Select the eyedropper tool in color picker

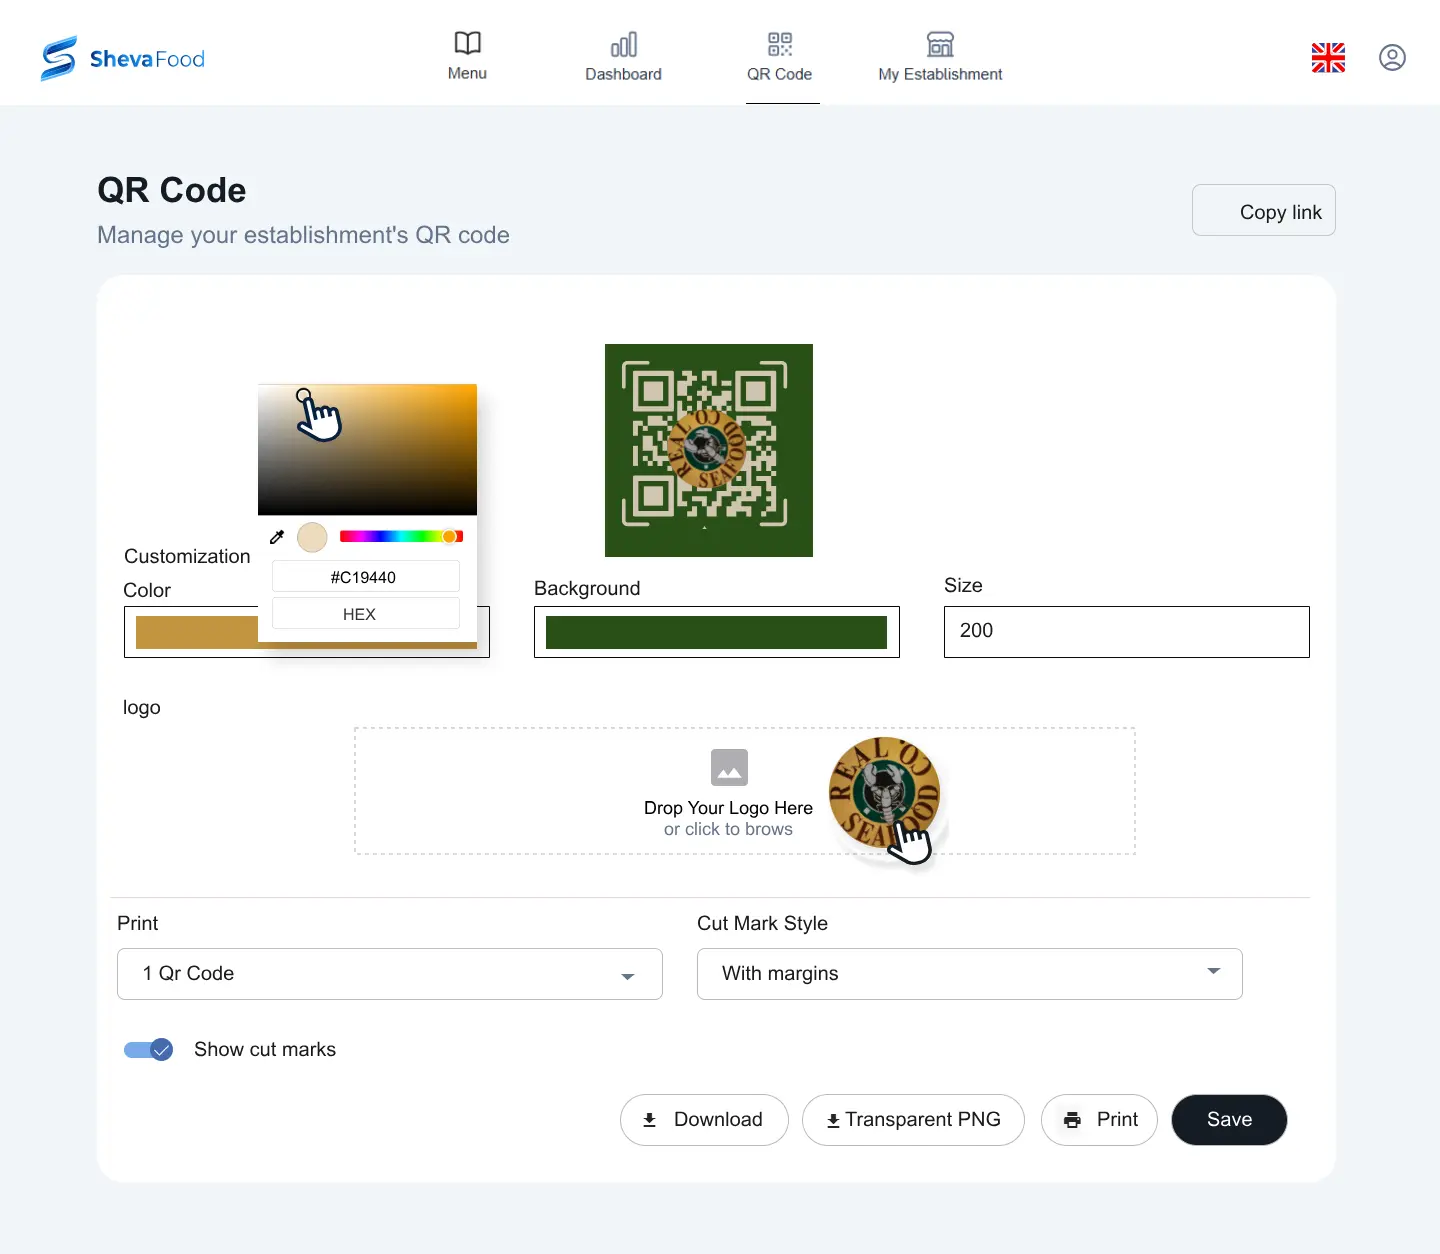pyautogui.click(x=277, y=537)
